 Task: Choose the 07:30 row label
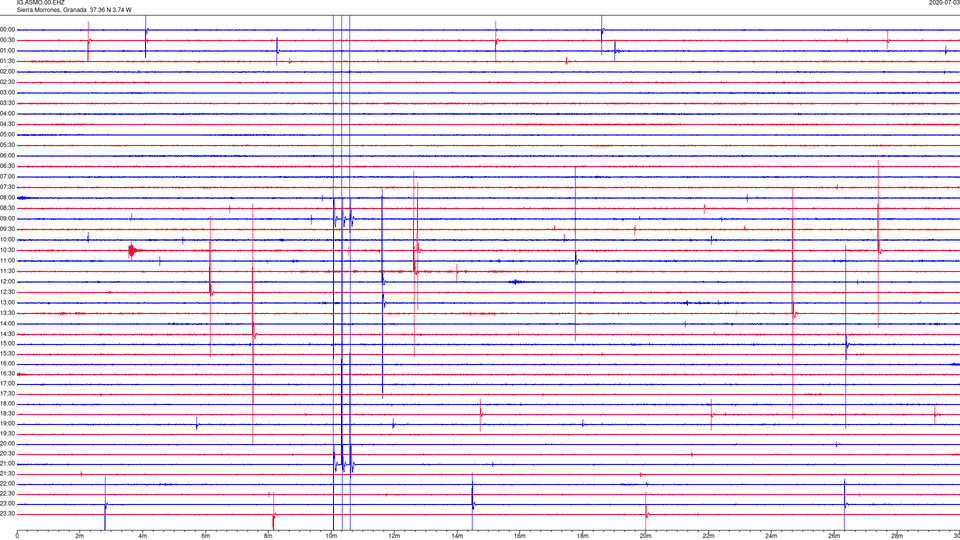pyautogui.click(x=7, y=187)
